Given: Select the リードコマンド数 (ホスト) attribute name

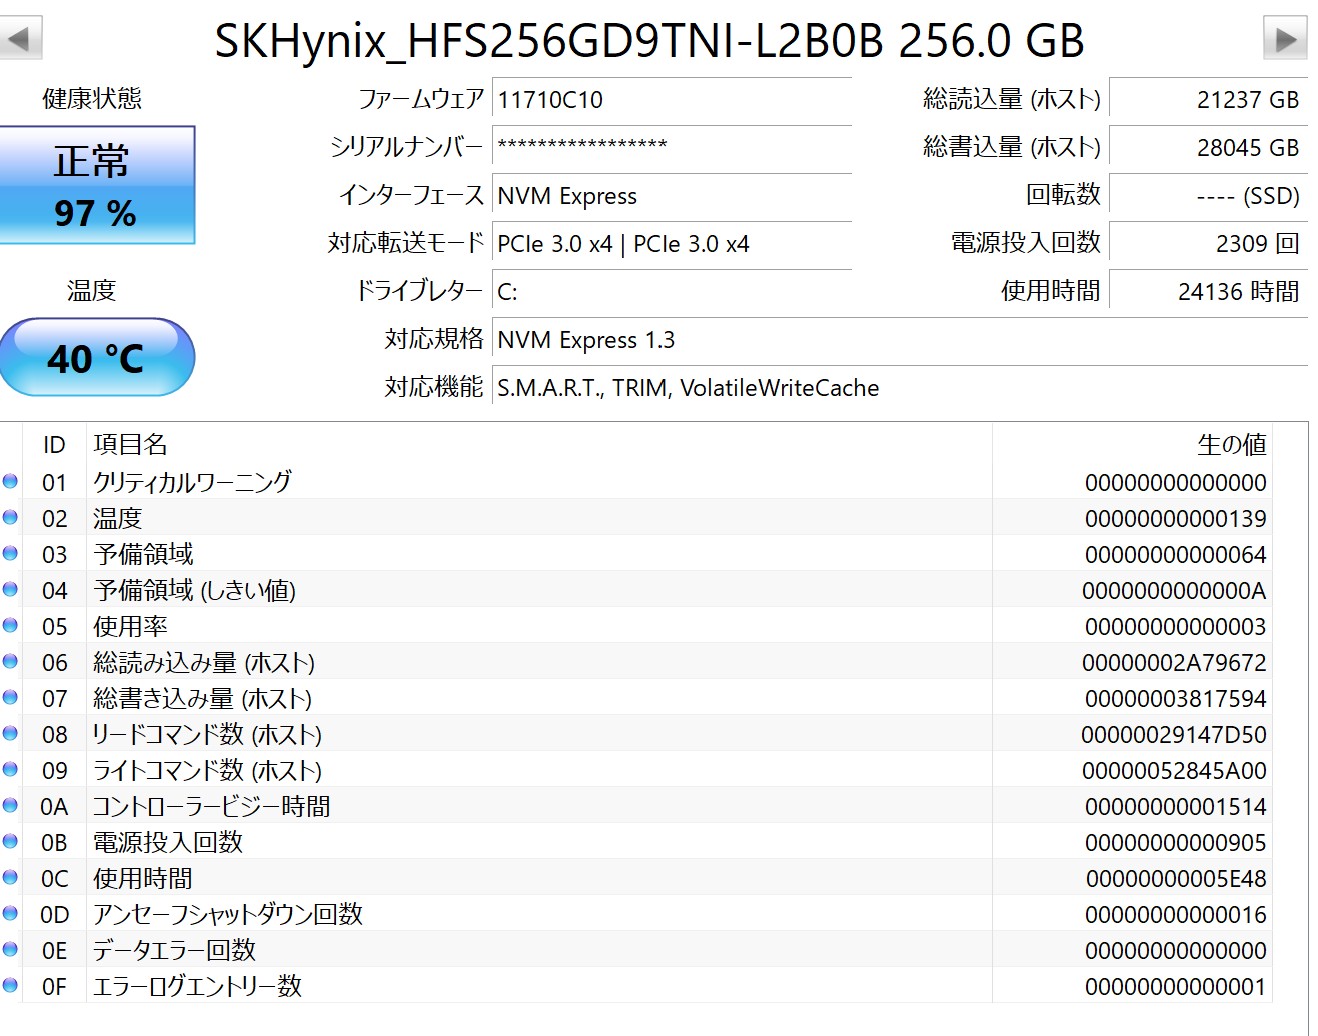Looking at the screenshot, I should tap(207, 734).
